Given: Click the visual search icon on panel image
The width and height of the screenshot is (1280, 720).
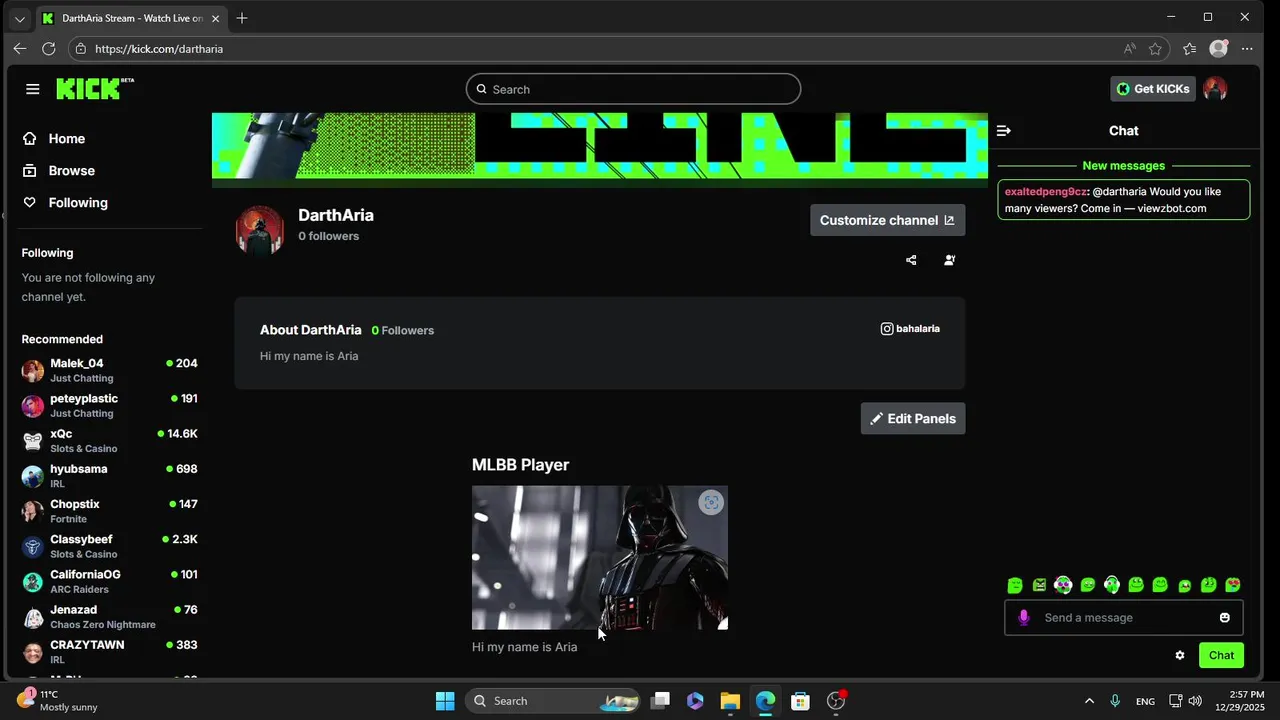Looking at the screenshot, I should tap(711, 503).
